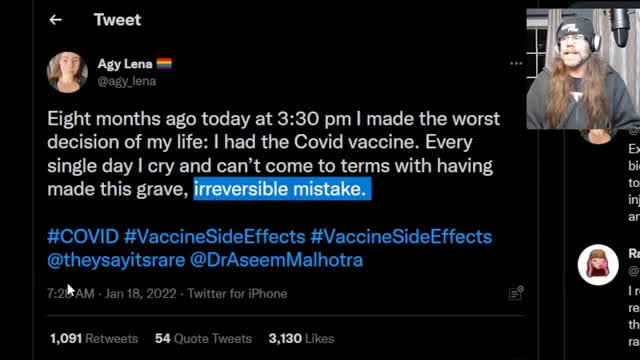Open the pink-haired avatar in sidebar
Screen dimensions: 640x360
[598, 264]
